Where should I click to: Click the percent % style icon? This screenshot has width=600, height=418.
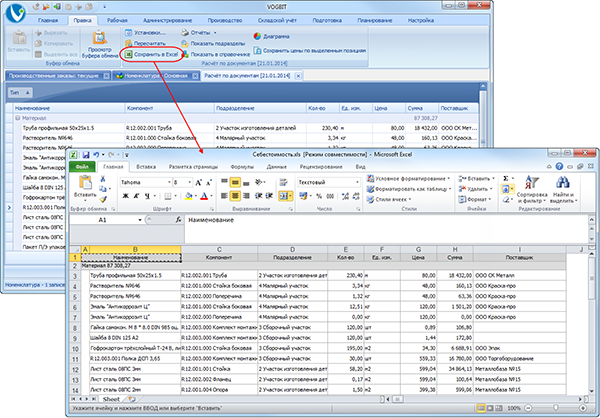point(319,196)
